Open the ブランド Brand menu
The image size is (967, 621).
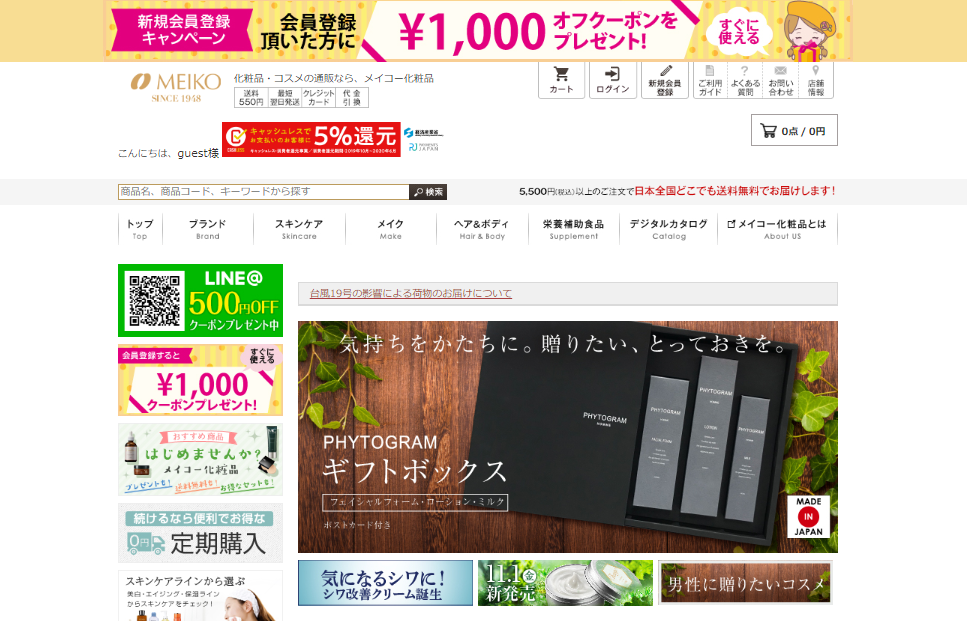[208, 229]
